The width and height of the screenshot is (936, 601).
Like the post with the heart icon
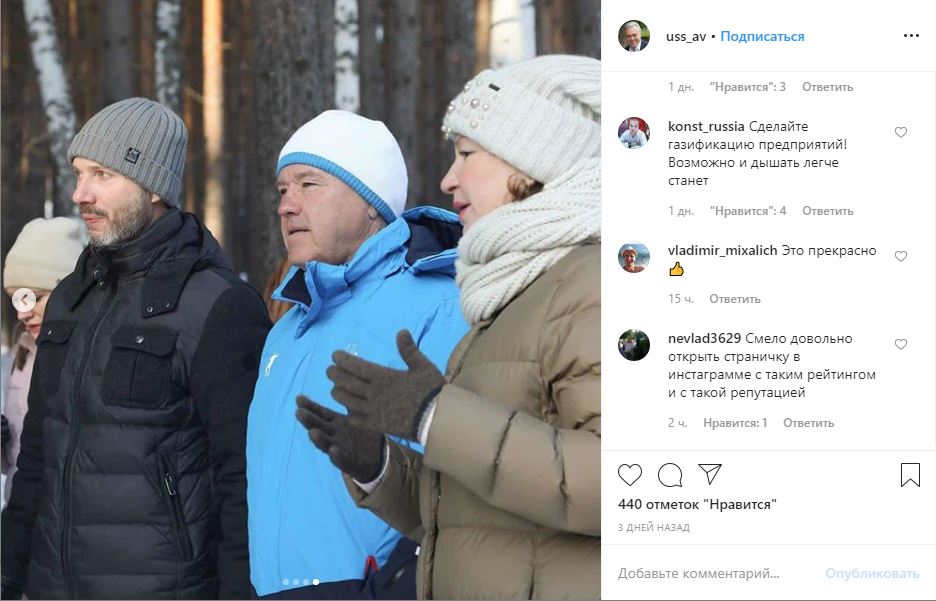coord(630,475)
